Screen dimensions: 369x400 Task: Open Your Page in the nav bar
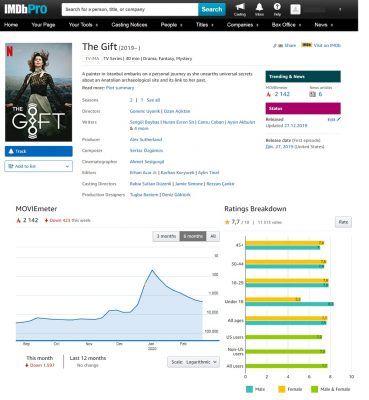43,25
